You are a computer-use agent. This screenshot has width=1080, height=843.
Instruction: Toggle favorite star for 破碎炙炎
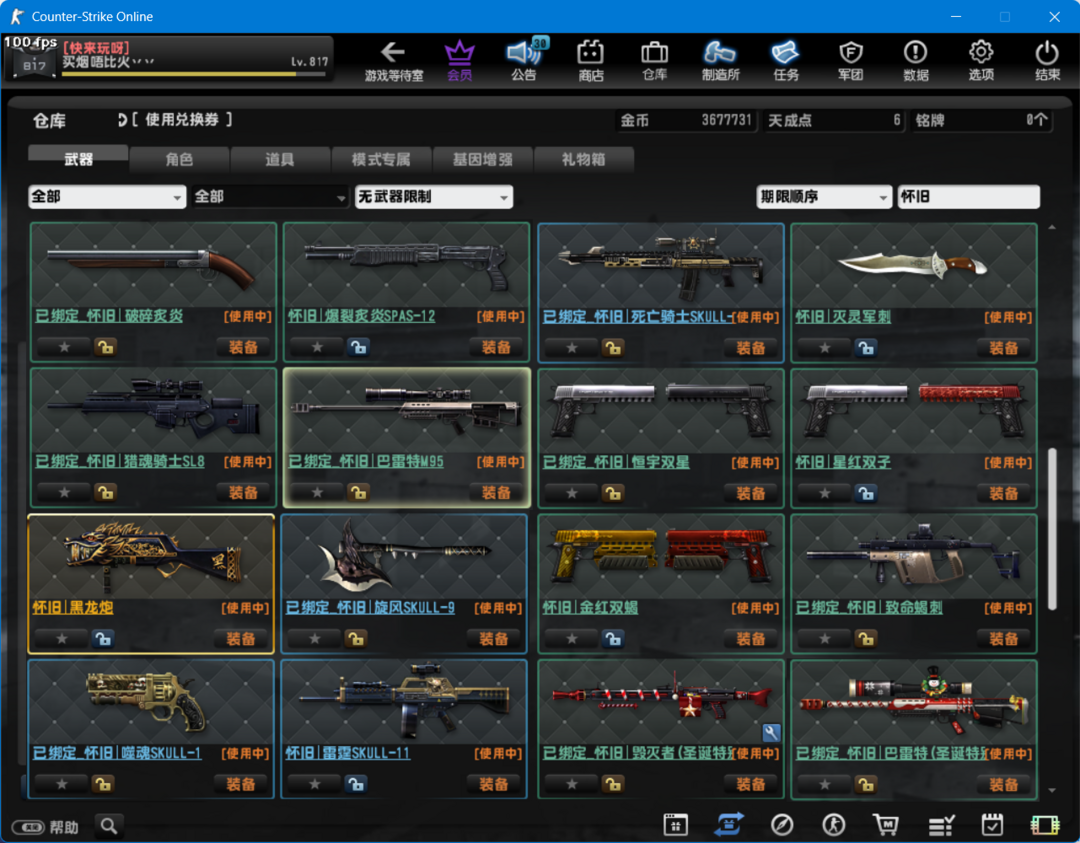point(64,347)
